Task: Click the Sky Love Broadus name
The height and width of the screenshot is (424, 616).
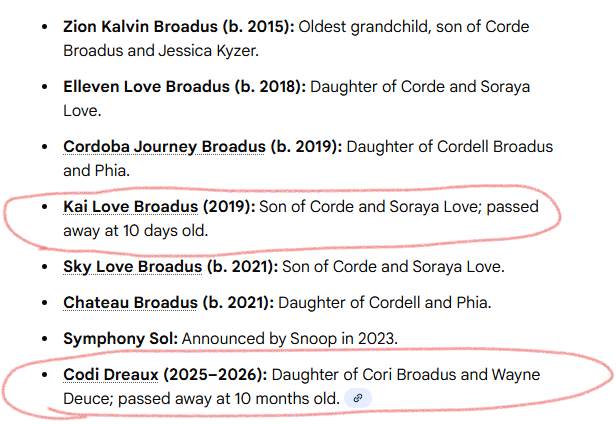Action: point(132,267)
